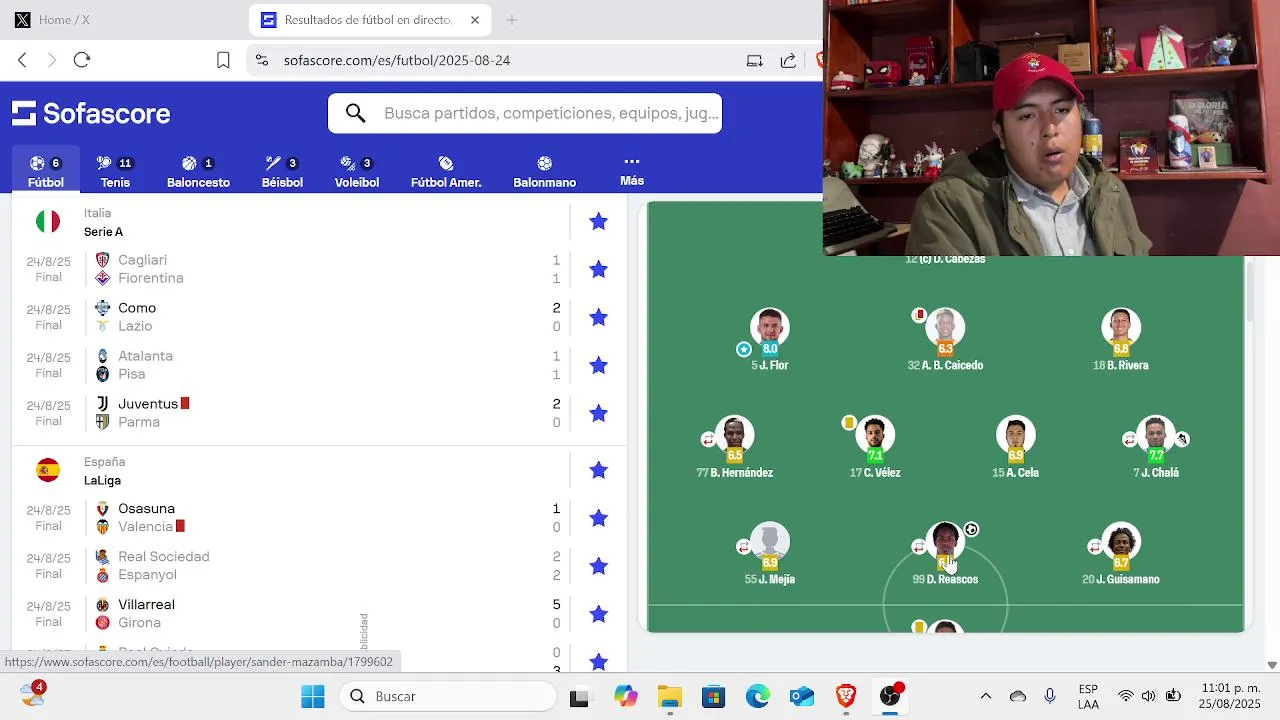The image size is (1280, 720).
Task: Open the Béisbol tab
Action: pos(282,172)
